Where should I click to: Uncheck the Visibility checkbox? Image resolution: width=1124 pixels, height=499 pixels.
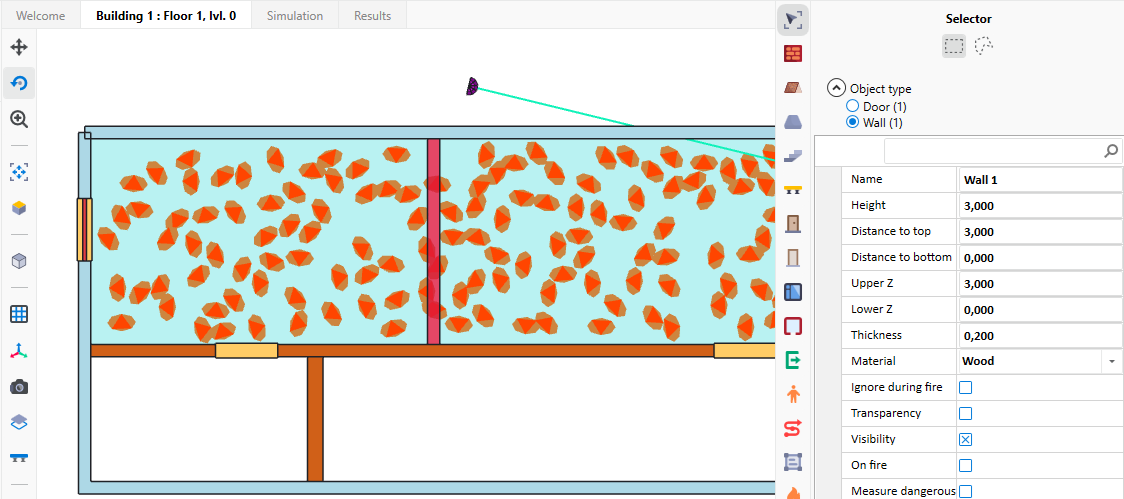click(x=966, y=439)
